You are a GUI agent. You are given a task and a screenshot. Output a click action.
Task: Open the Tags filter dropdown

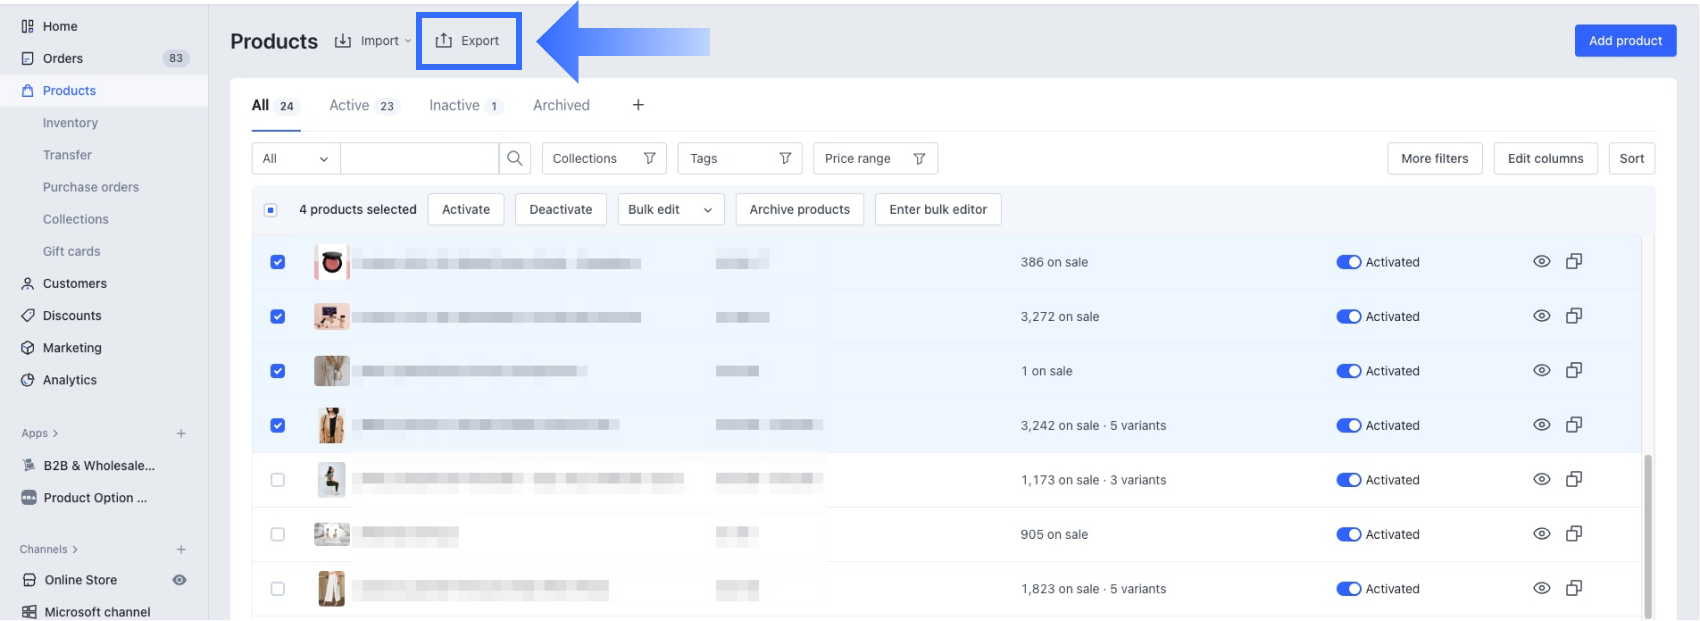(740, 158)
